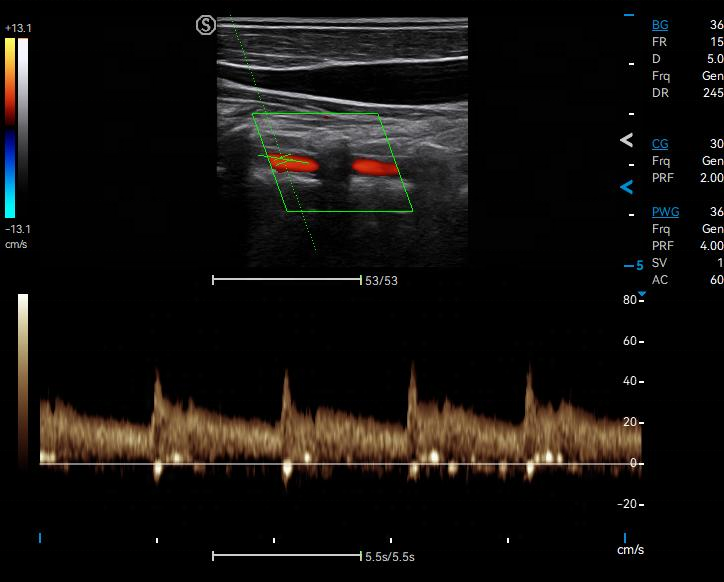Click the PWG PRF value row
Image resolution: width=724 pixels, height=582 pixels.
[688, 246]
